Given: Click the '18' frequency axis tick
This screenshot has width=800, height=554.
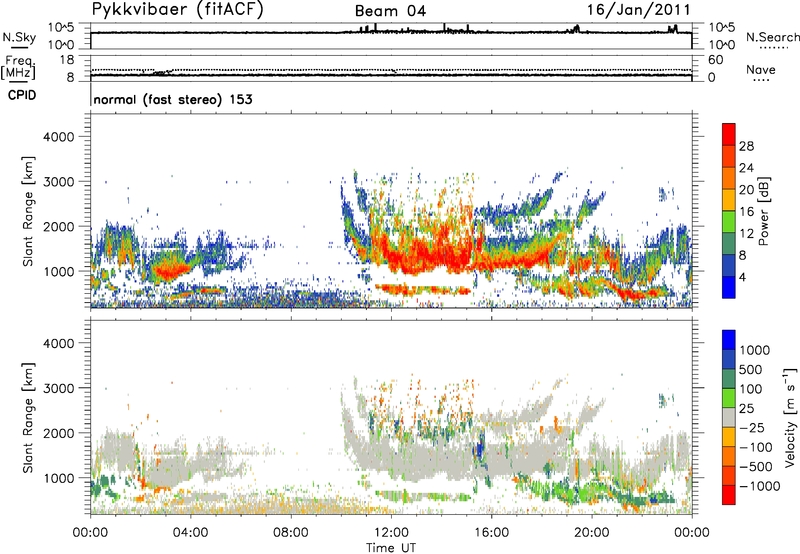Looking at the screenshot, I should (x=67, y=60).
